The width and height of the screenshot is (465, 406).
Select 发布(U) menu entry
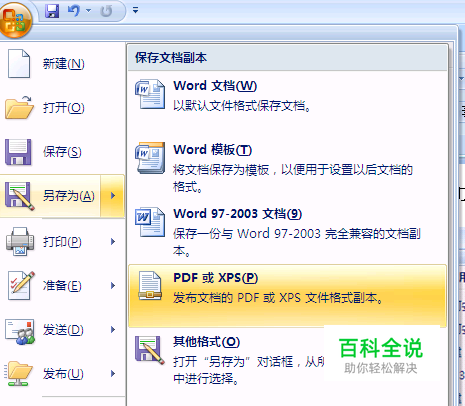(x=63, y=374)
